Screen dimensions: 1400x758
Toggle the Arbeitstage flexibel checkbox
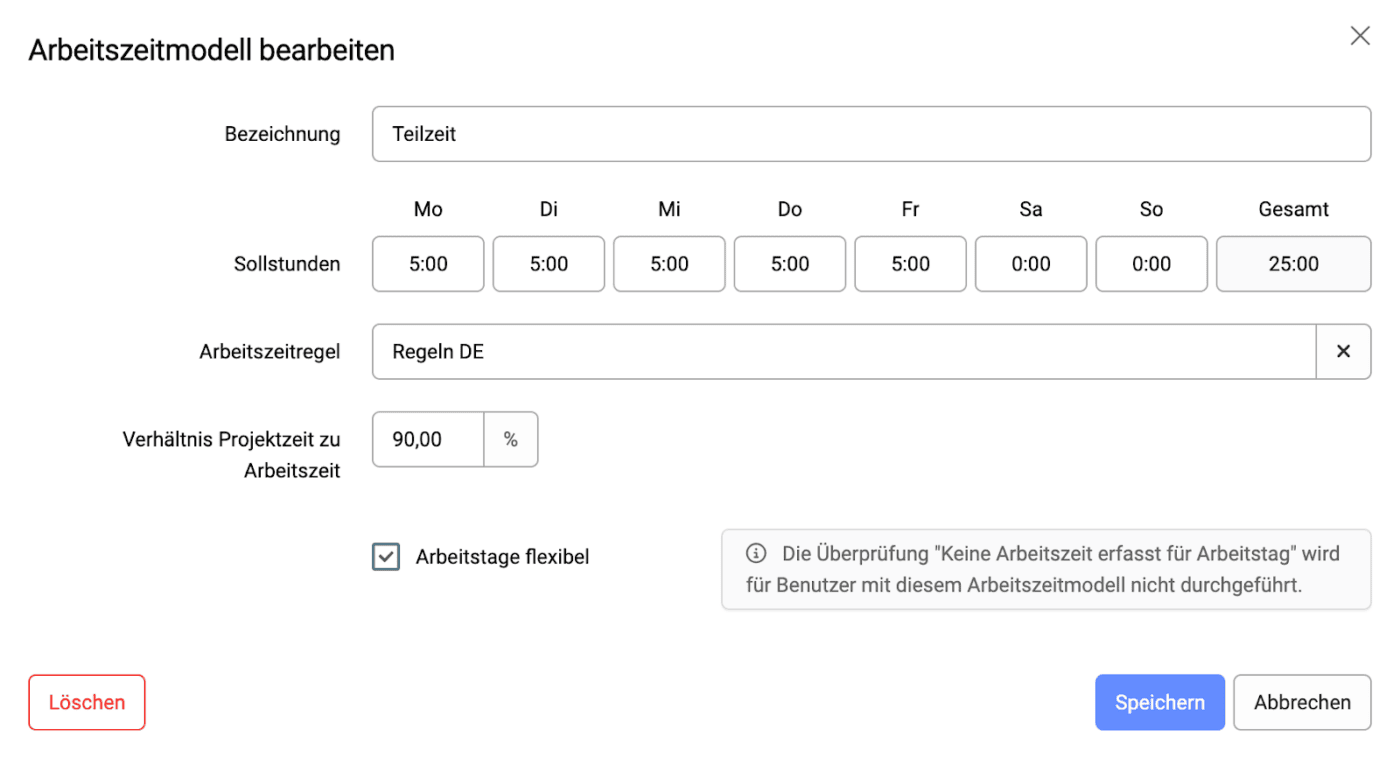tap(386, 557)
